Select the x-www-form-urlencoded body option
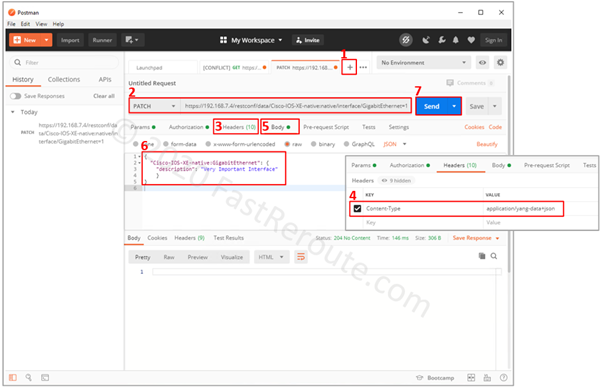Image resolution: width=602 pixels, height=389 pixels. 240,144
